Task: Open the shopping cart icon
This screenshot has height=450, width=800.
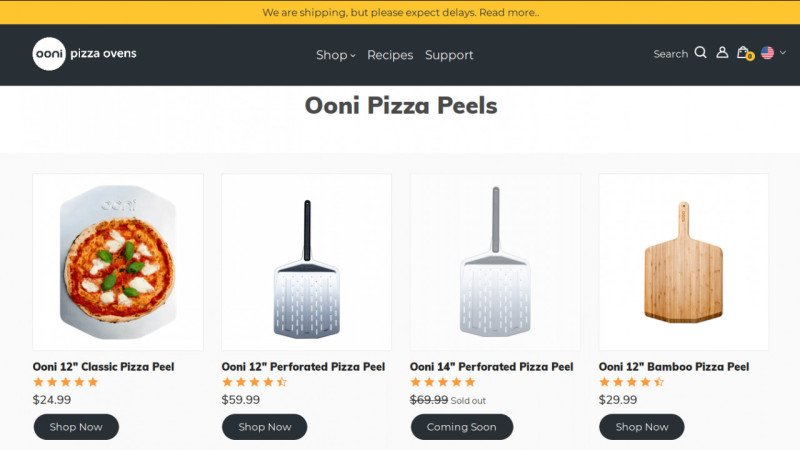Action: tap(743, 53)
